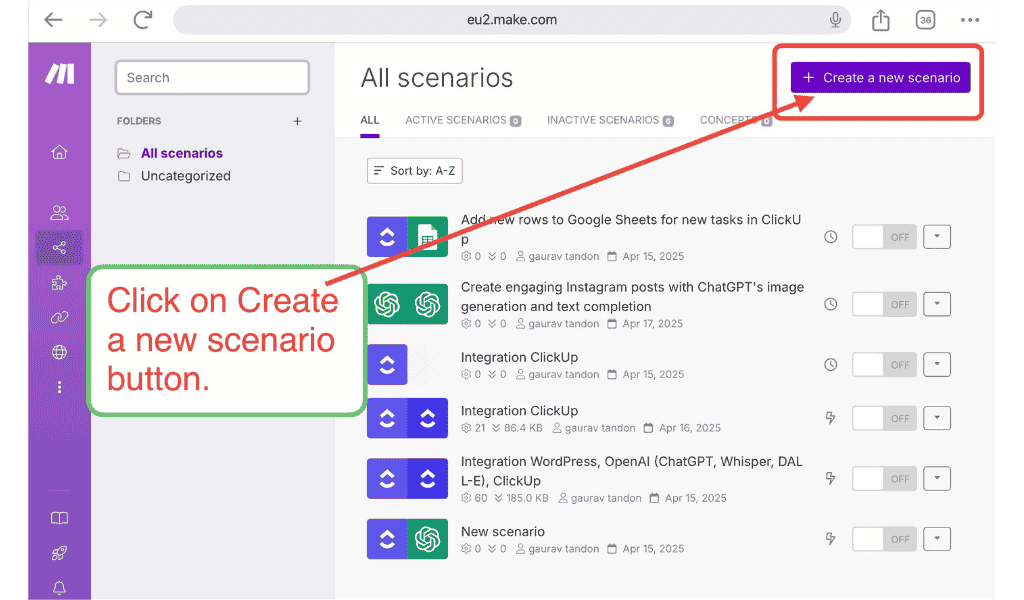Viewport: 1024px width, 600px height.
Task: Click the Apr 17, 2025 date text
Action: tap(652, 324)
